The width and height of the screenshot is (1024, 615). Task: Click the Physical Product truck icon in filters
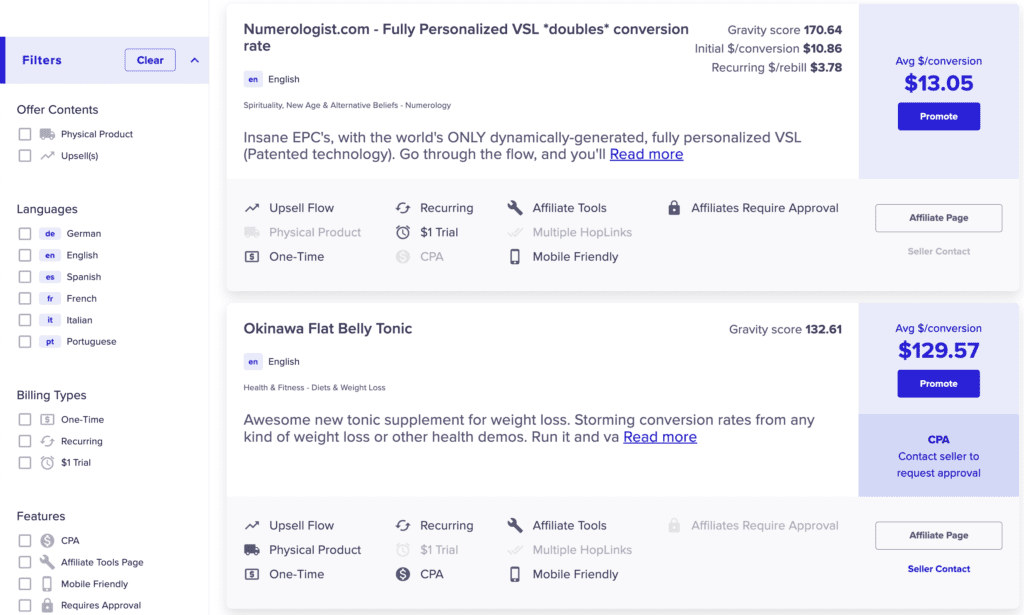click(x=47, y=134)
